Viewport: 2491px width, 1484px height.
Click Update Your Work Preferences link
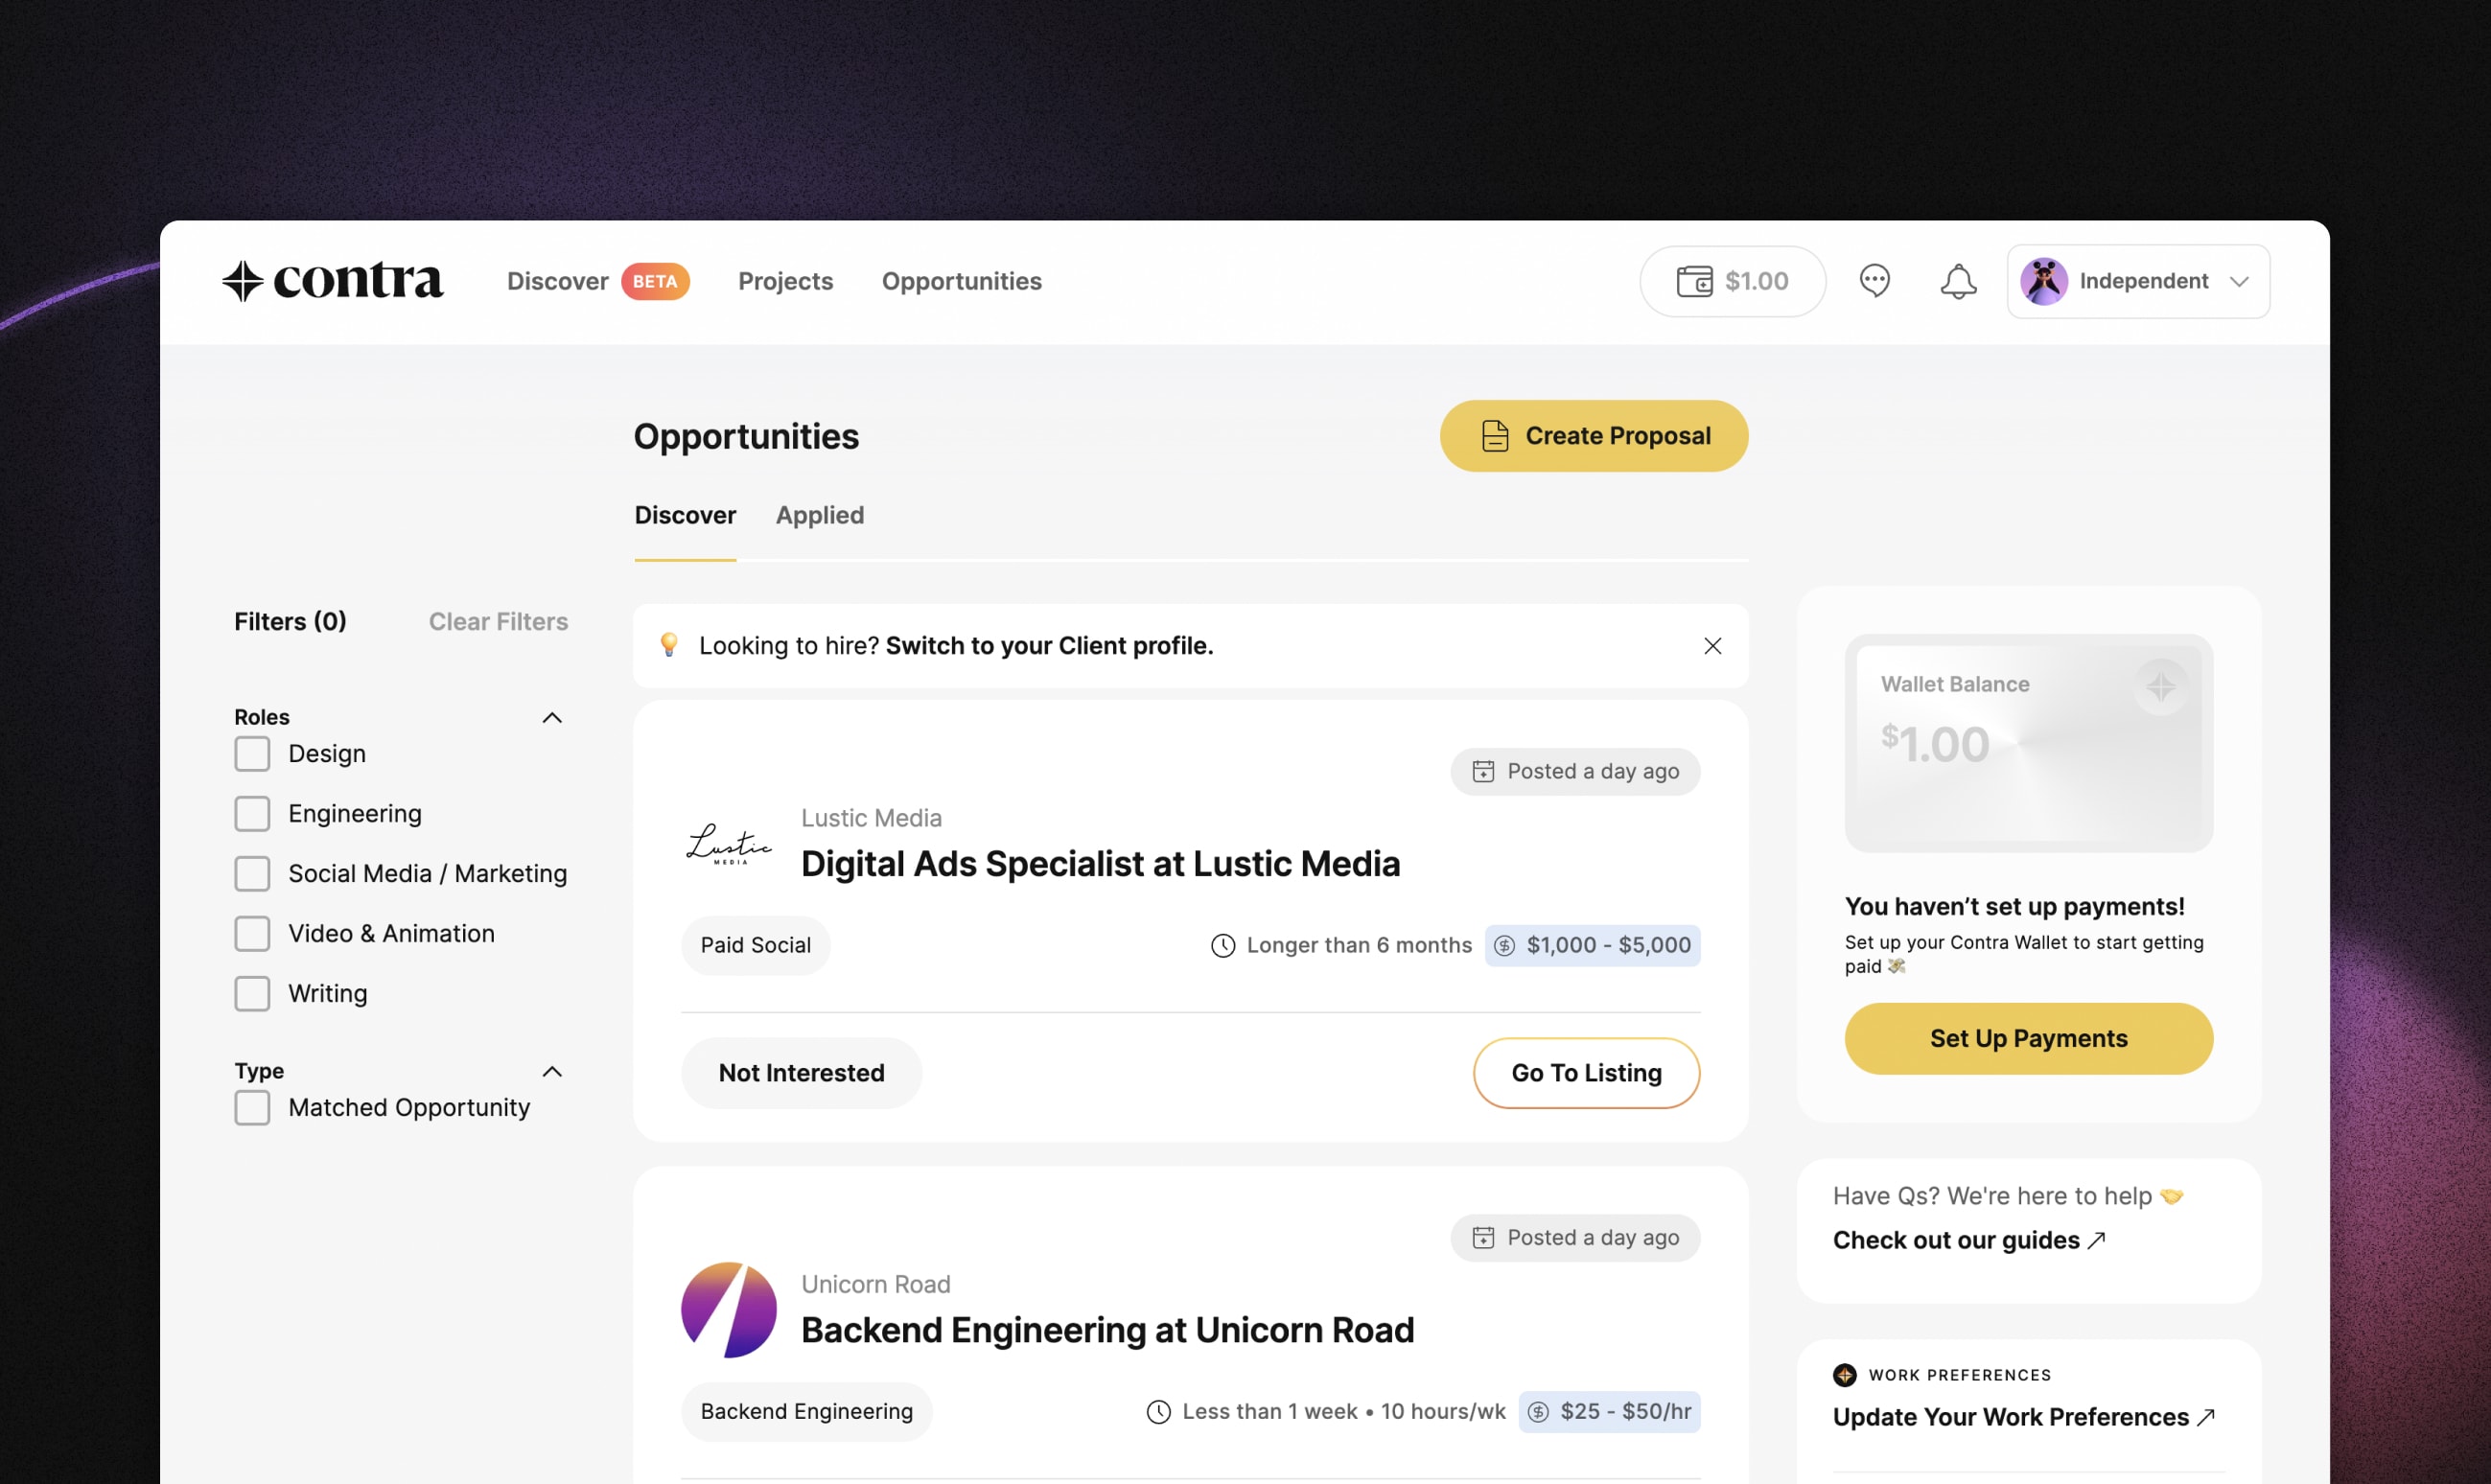pos(2023,1416)
